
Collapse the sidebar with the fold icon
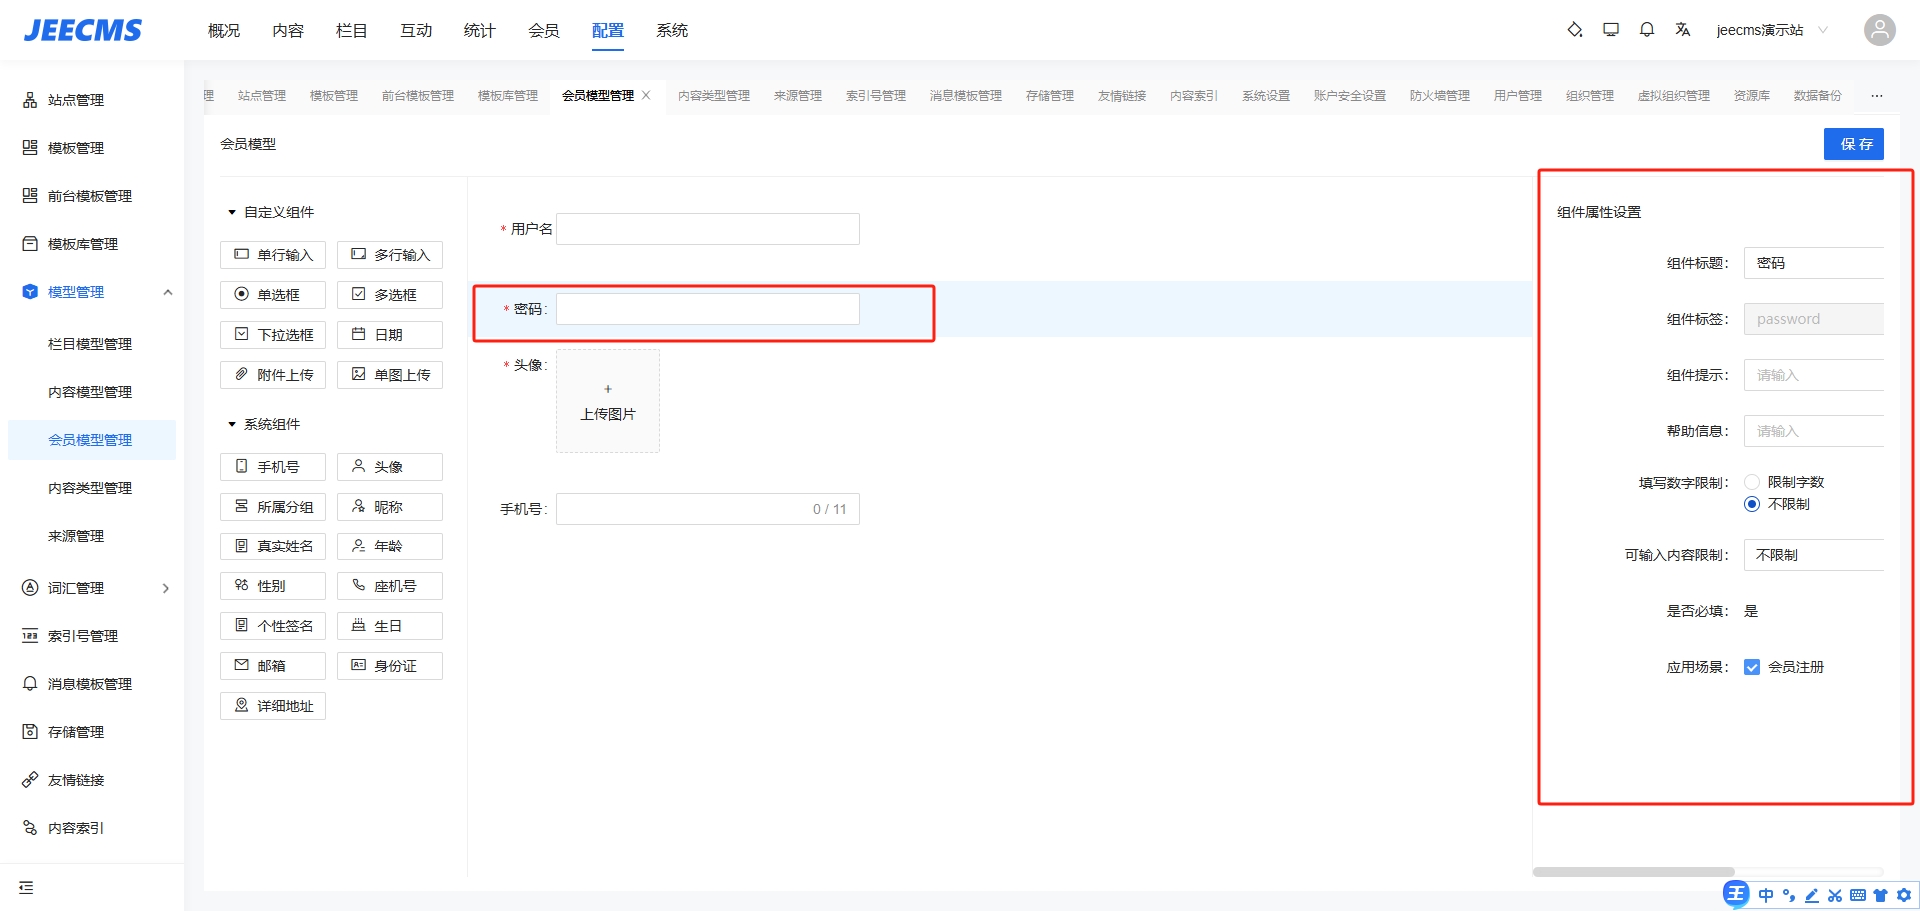[26, 887]
